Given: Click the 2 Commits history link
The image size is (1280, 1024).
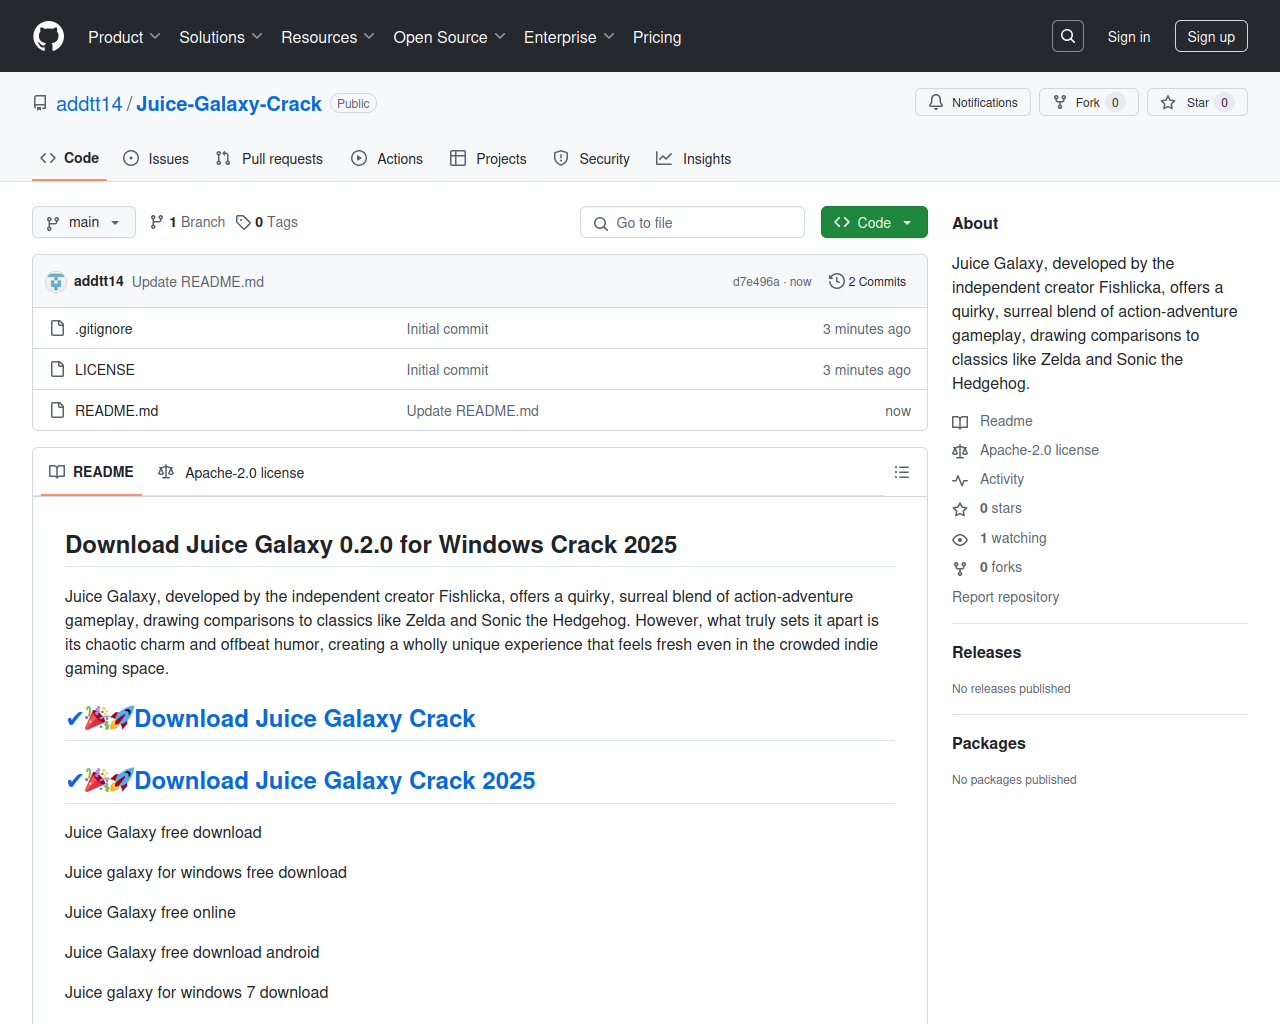Looking at the screenshot, I should click(x=867, y=282).
